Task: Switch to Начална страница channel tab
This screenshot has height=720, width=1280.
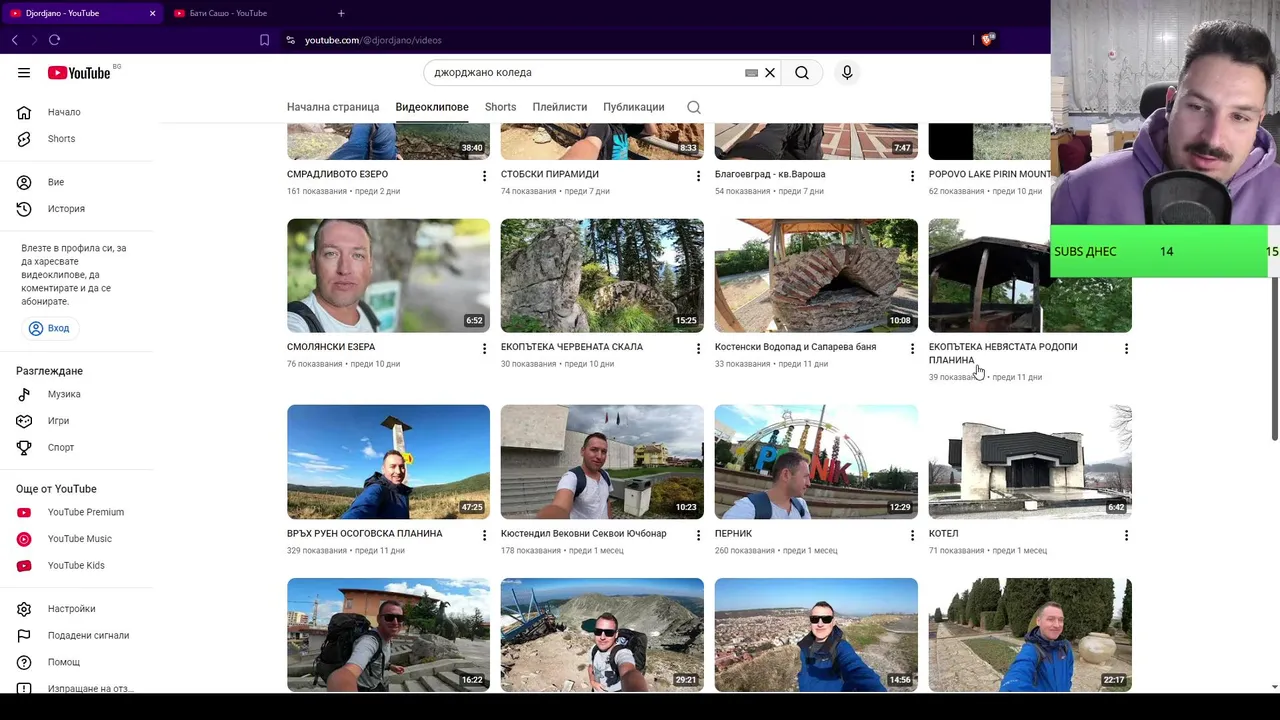Action: [333, 107]
